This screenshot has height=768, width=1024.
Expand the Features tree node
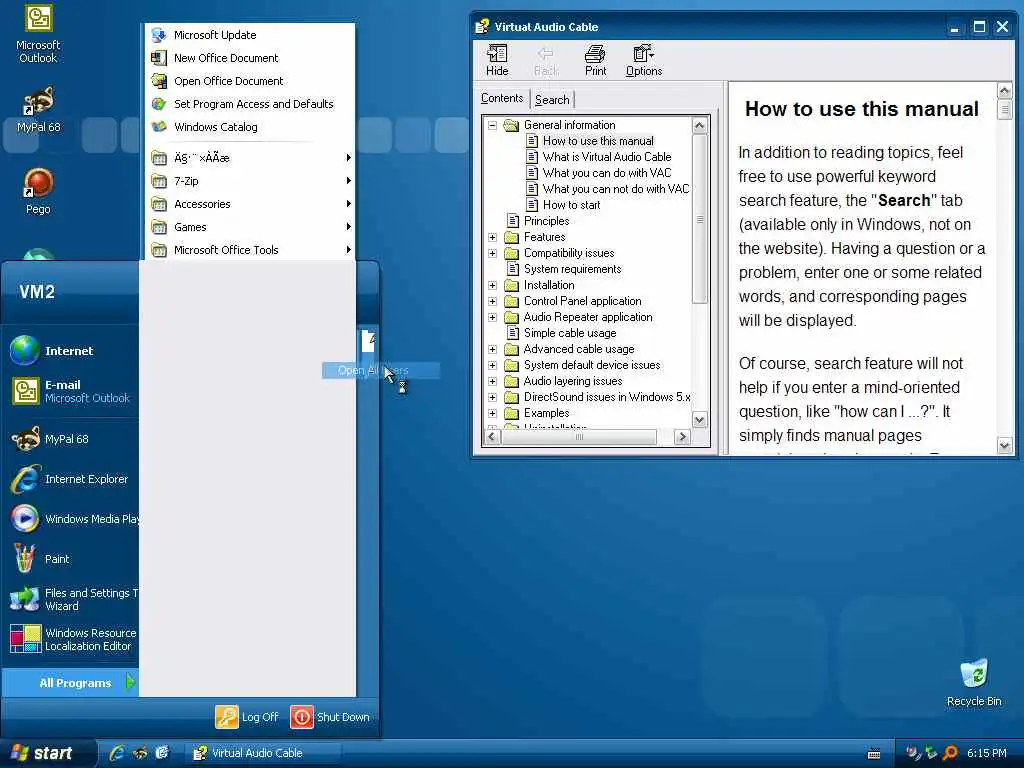tap(492, 237)
